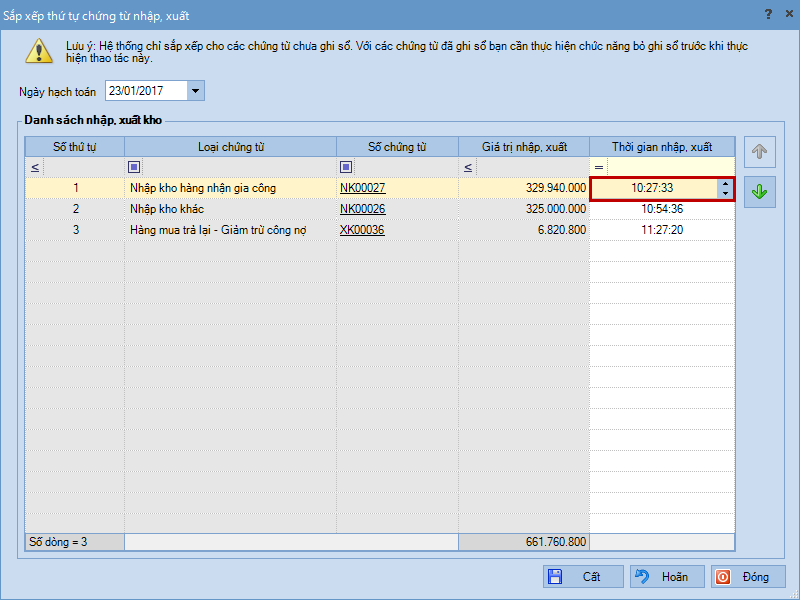Click the = filter operator under Thời gian nhập, xuất
The image size is (800, 600).
click(x=599, y=167)
